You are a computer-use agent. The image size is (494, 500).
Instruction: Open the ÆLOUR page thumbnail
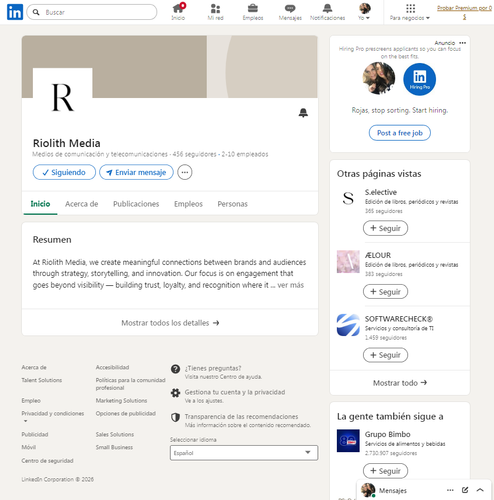point(348,262)
